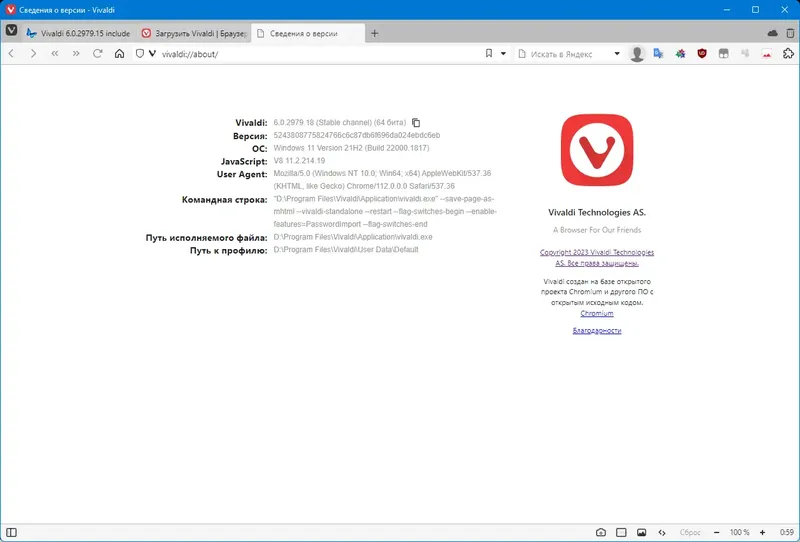This screenshot has width=800, height=542.
Task: Click the 0:59 clock in status bar
Action: coord(787,532)
